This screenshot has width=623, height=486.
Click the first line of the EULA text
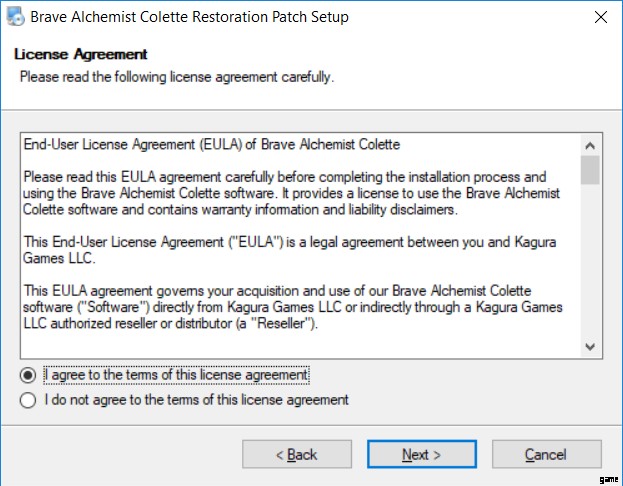(211, 145)
